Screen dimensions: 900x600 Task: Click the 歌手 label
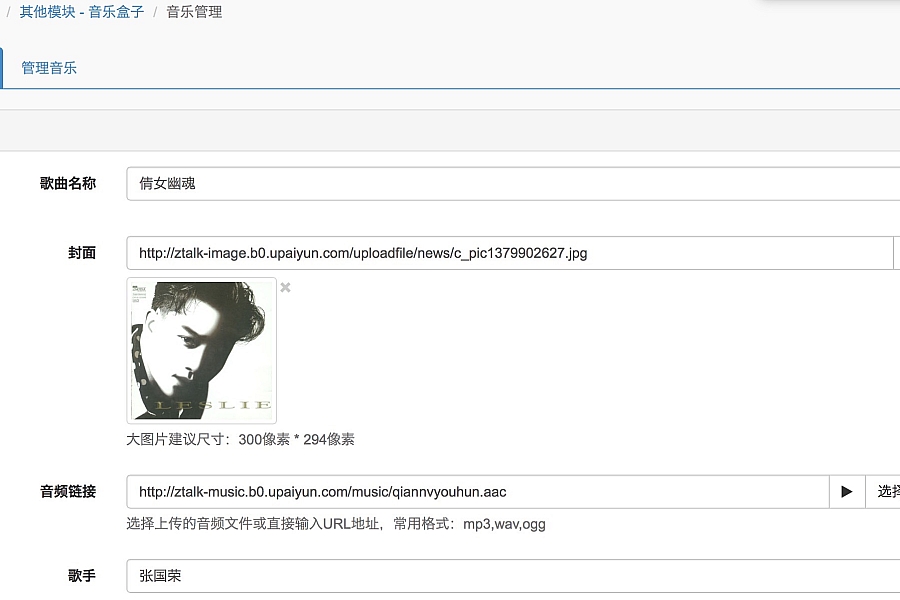(82, 576)
